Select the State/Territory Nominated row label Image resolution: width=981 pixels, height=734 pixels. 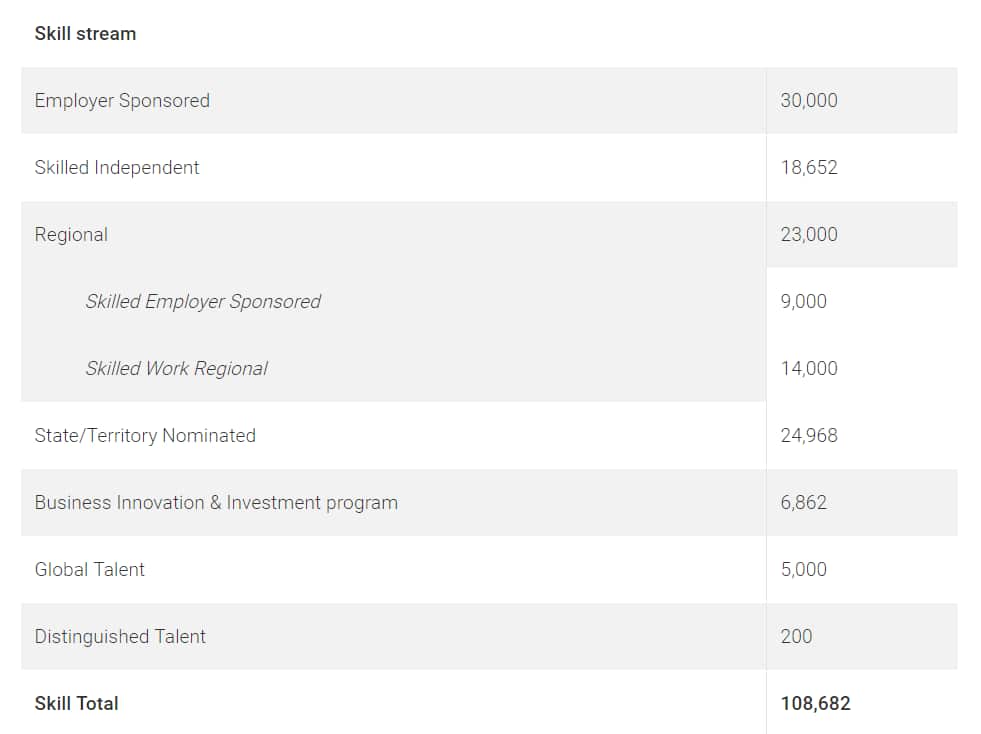coord(145,436)
